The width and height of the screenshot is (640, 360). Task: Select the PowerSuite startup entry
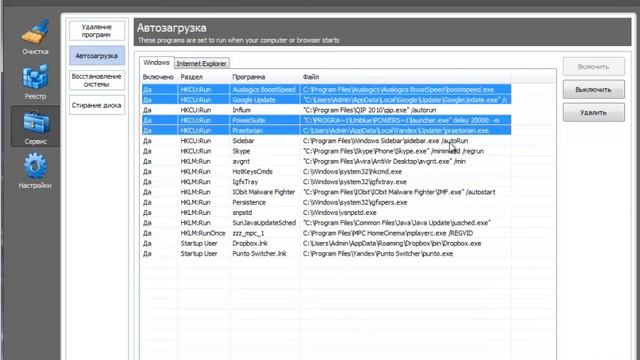click(x=327, y=120)
